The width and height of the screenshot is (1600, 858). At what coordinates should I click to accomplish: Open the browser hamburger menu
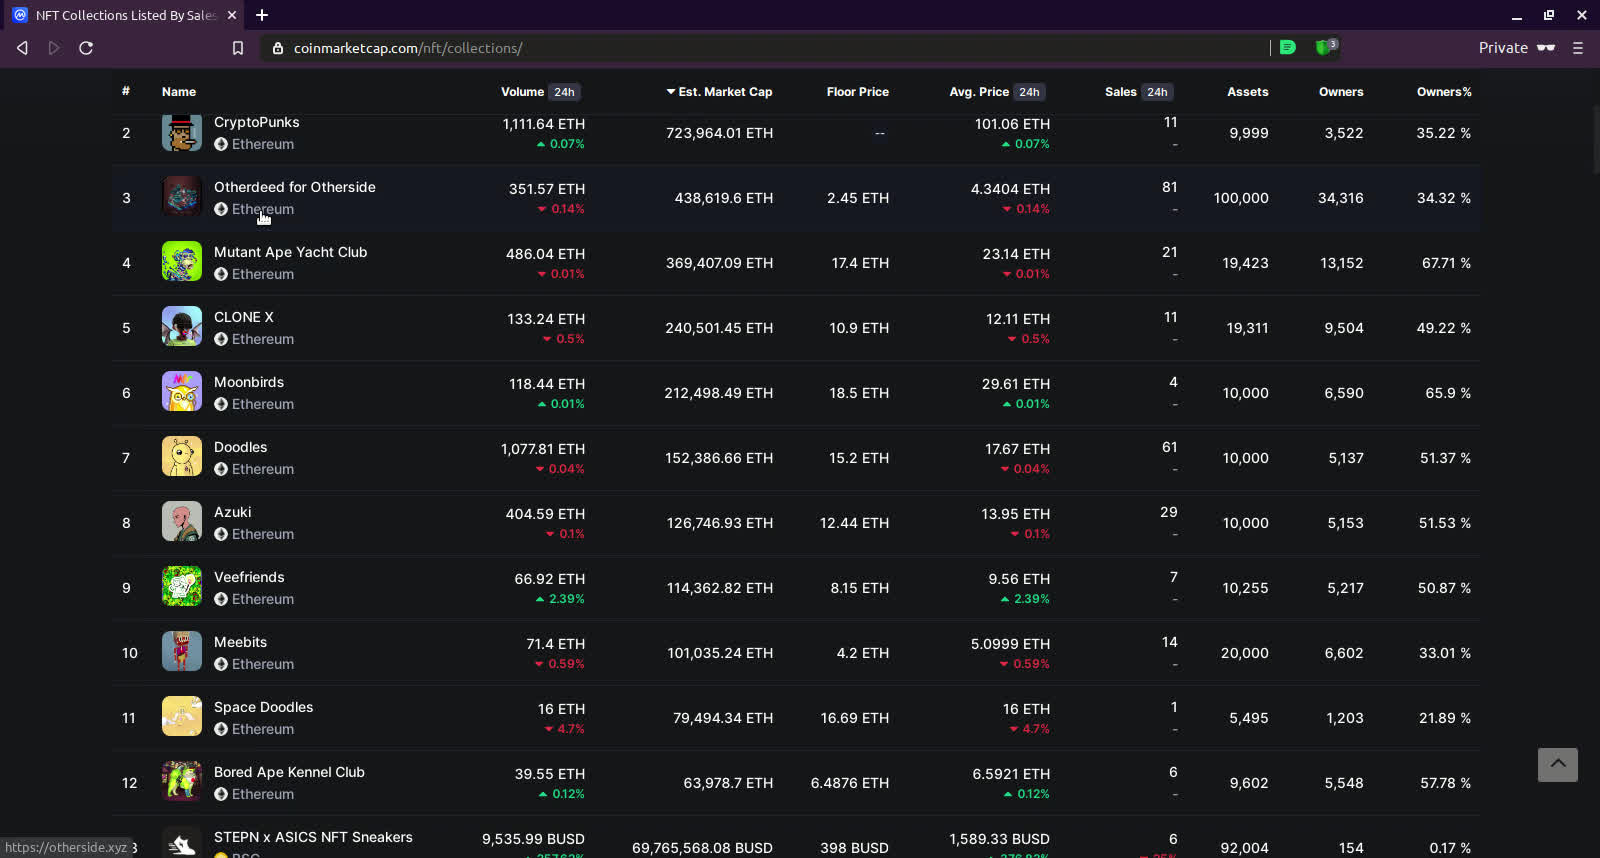click(x=1578, y=48)
